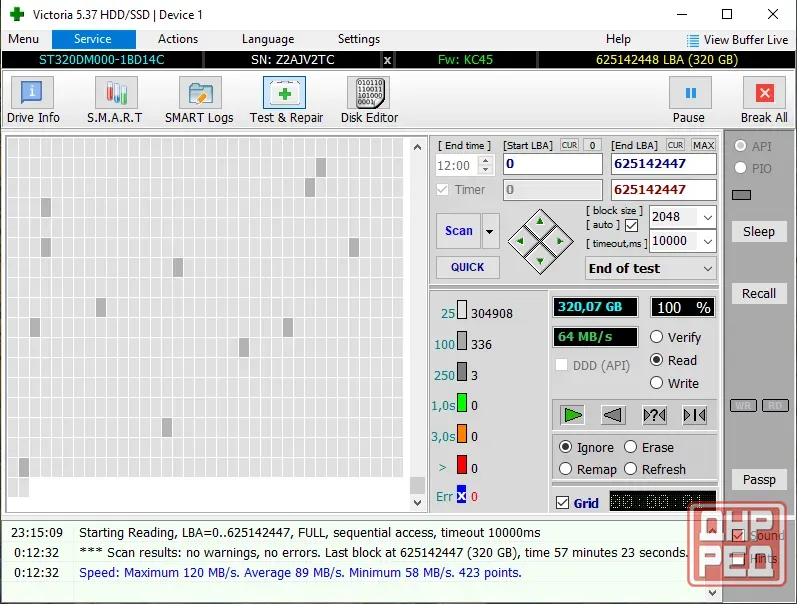Click the right arrow on navigation diamond

point(560,241)
